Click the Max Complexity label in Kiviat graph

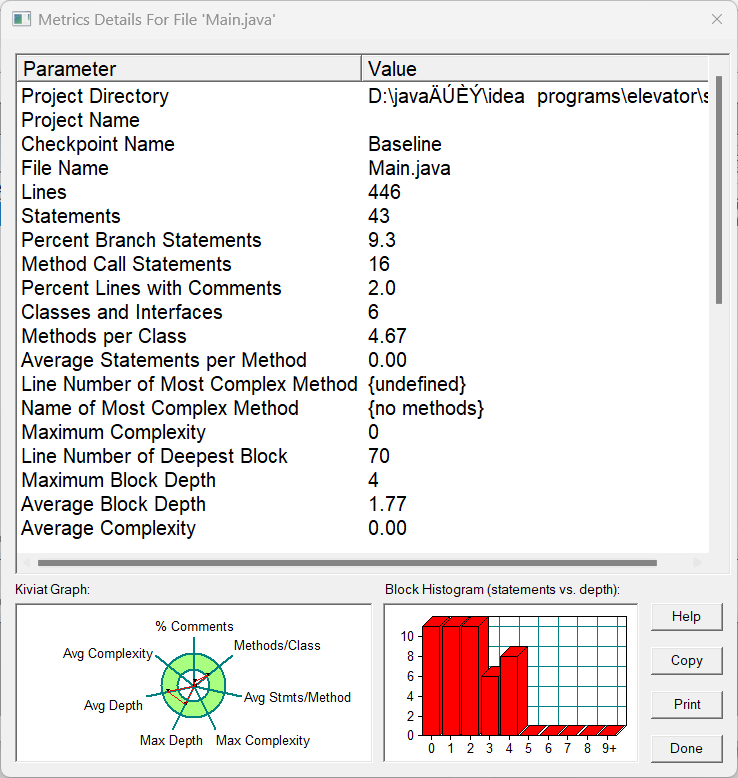pyautogui.click(x=263, y=740)
